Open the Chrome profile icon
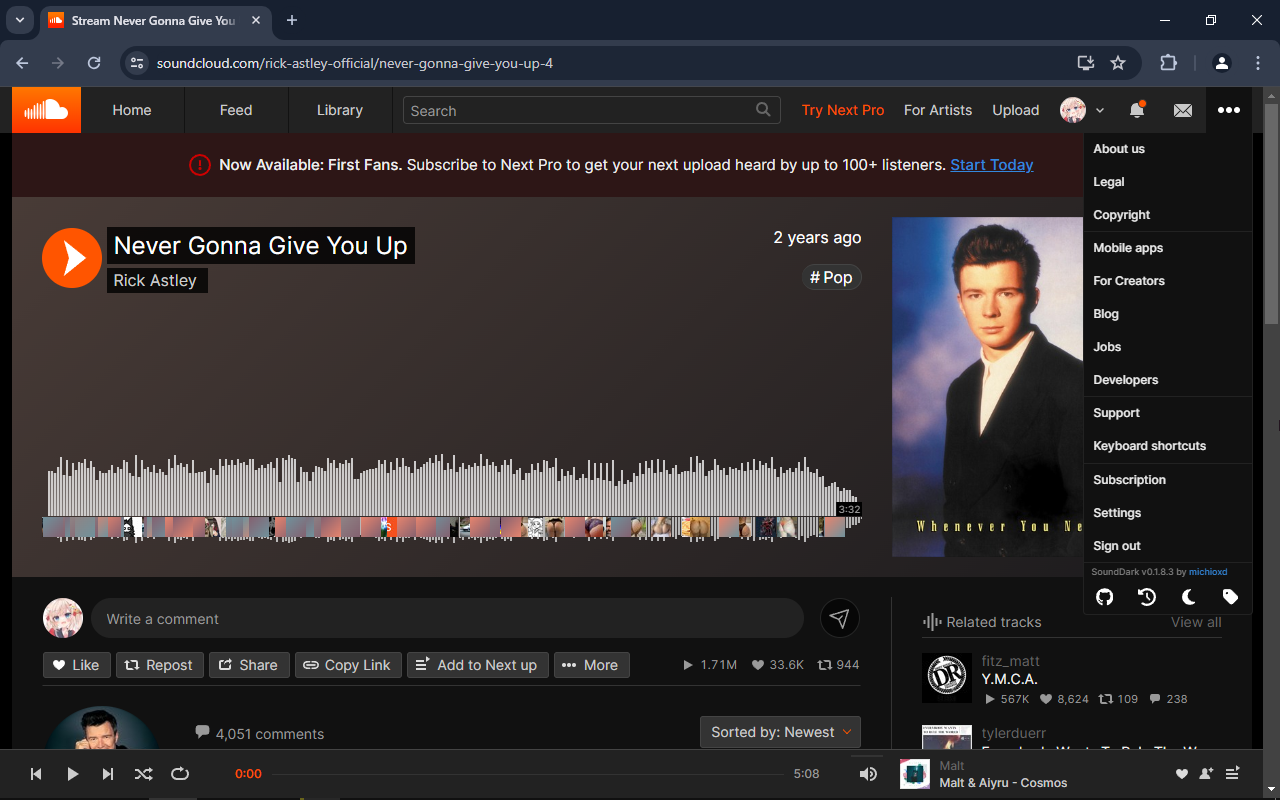Screen dimensions: 1280x800 click(x=1222, y=63)
